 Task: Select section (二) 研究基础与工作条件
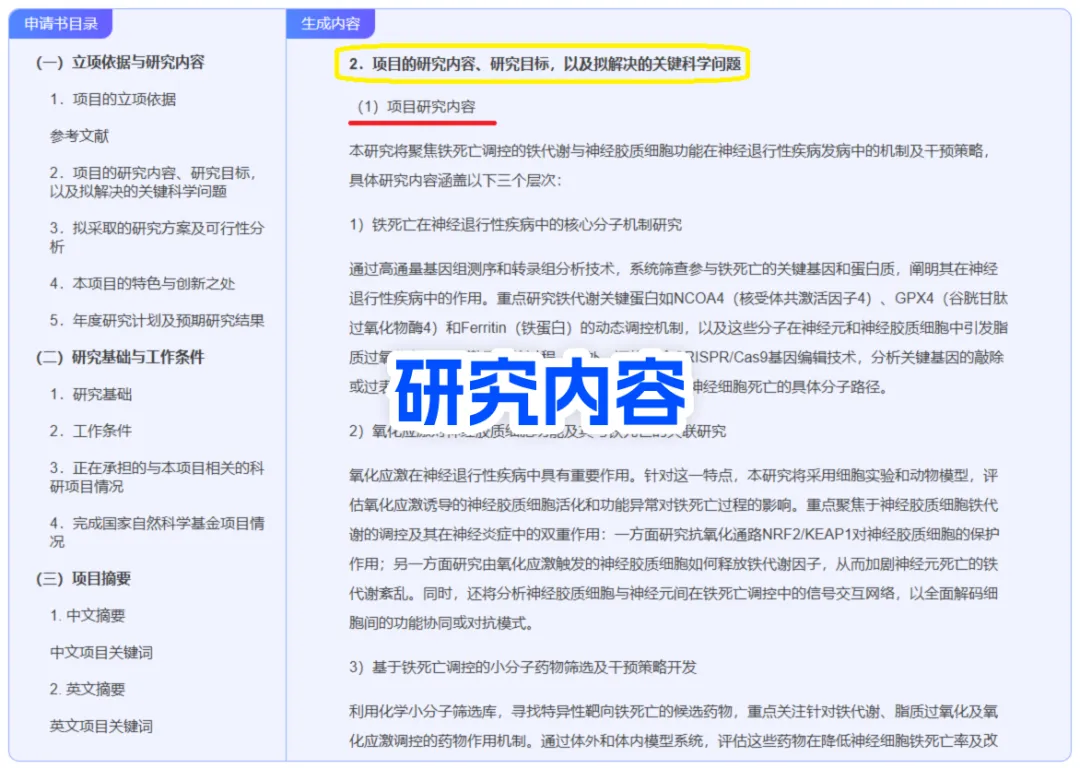[121, 357]
